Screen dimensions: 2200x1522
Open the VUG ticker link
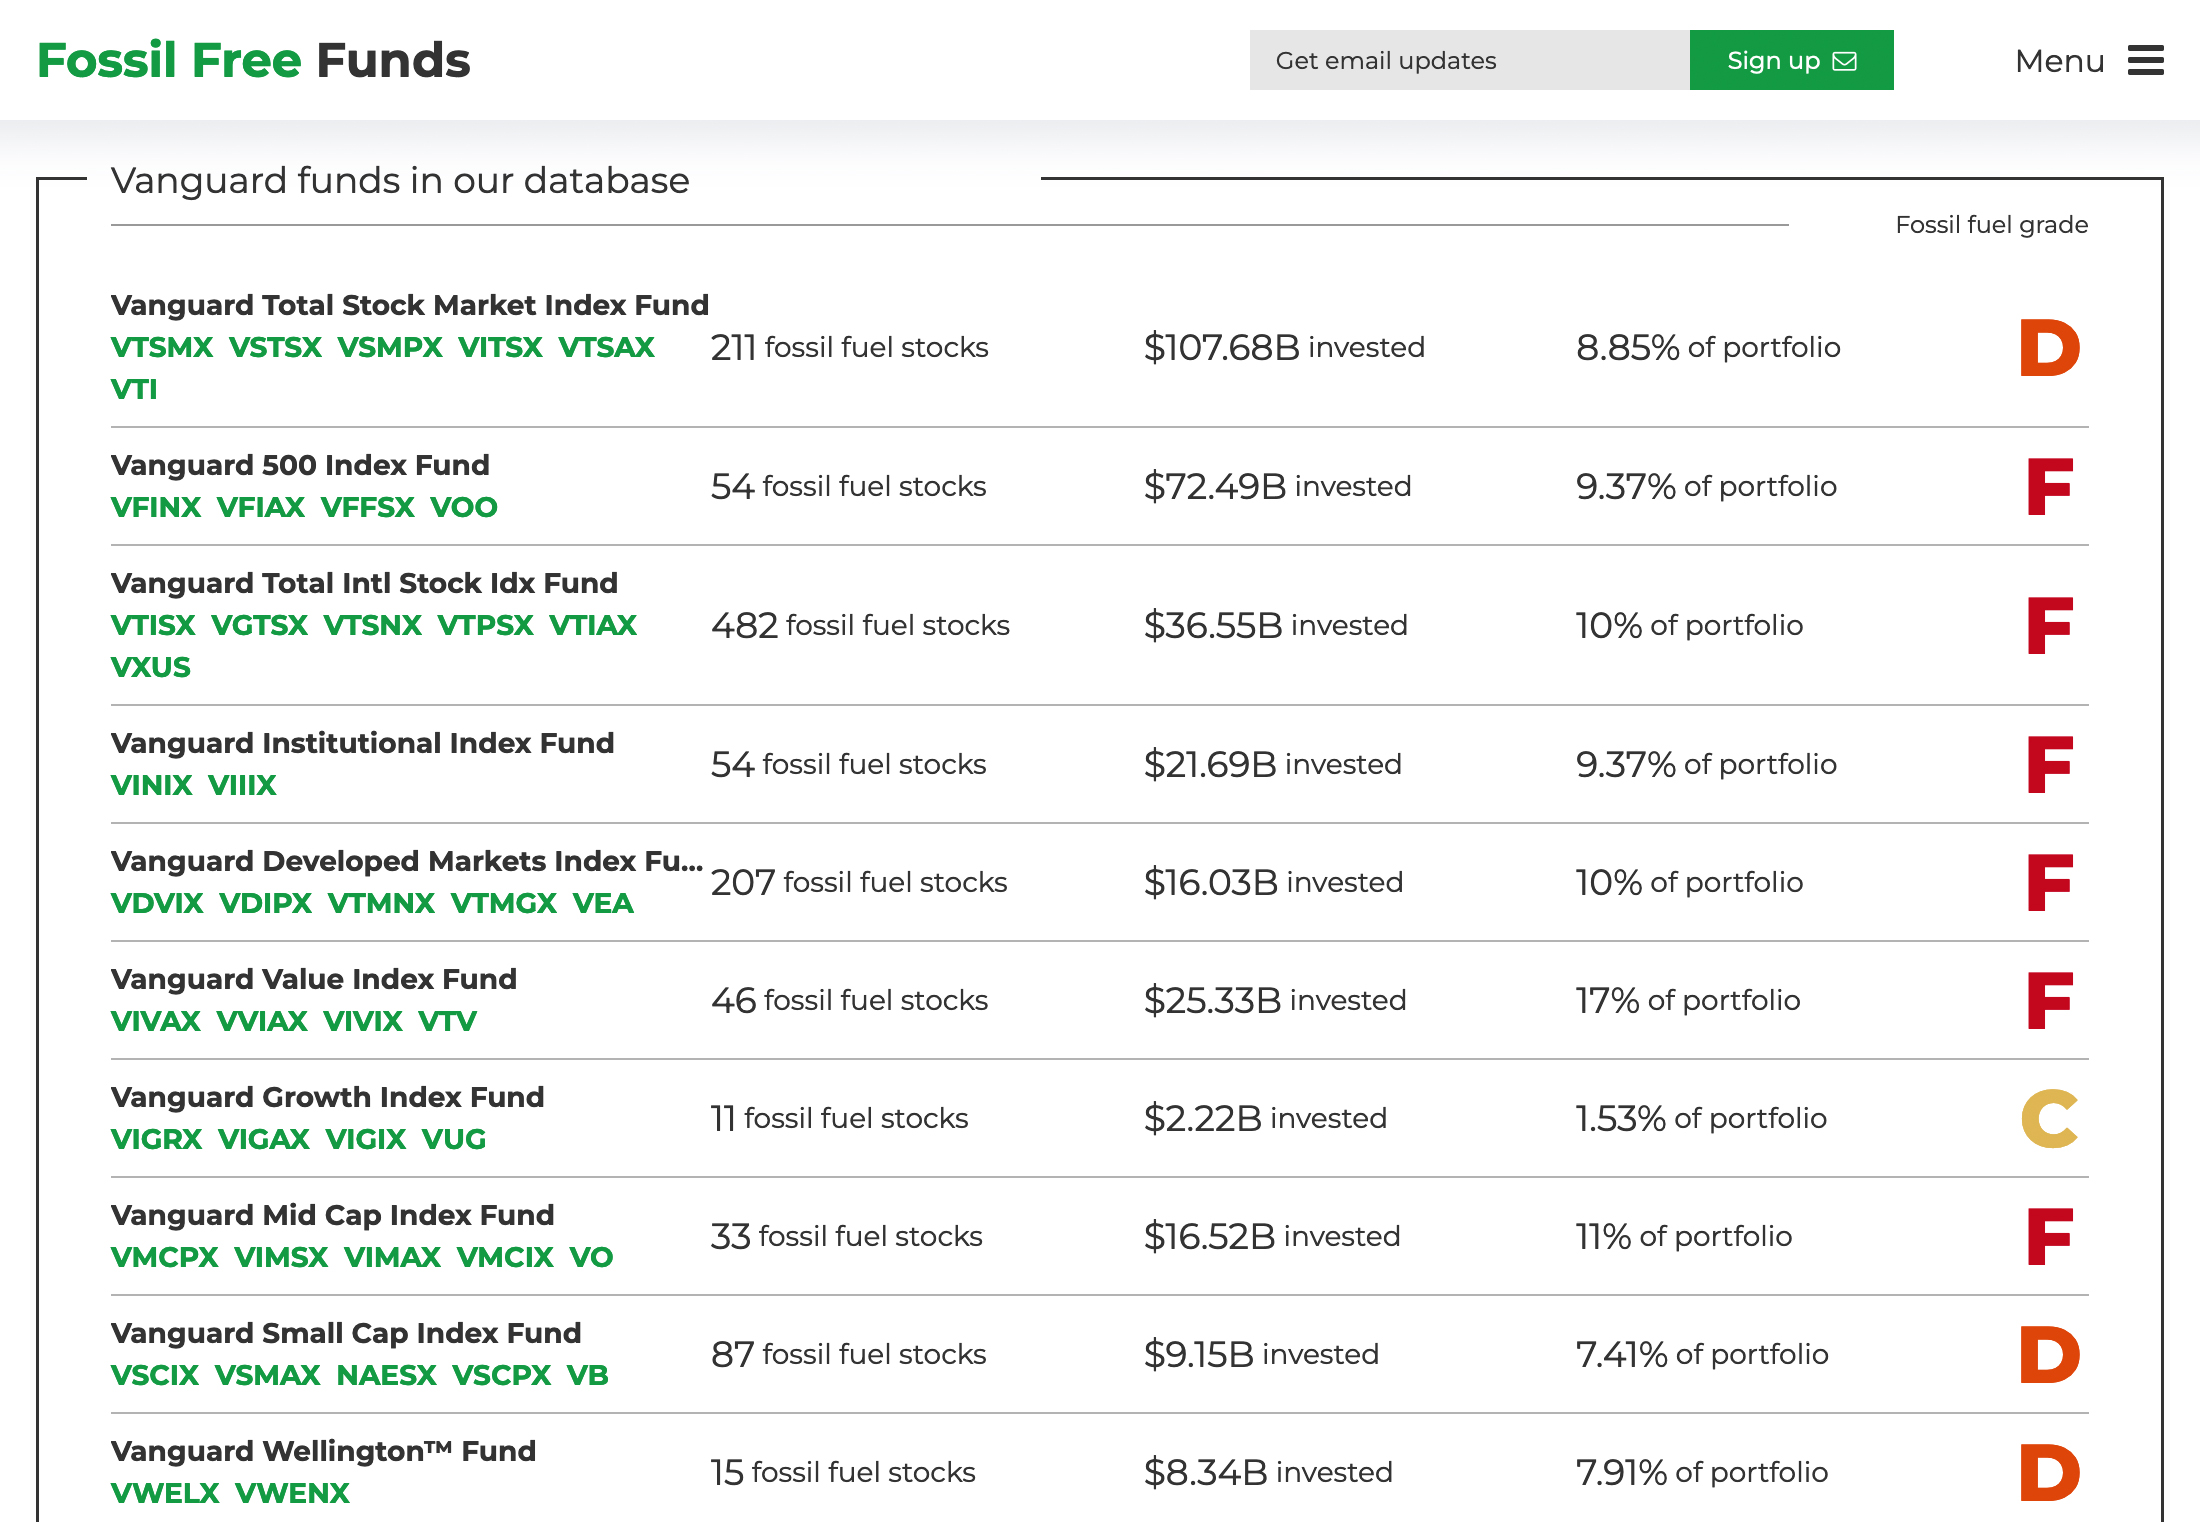pyautogui.click(x=454, y=1139)
